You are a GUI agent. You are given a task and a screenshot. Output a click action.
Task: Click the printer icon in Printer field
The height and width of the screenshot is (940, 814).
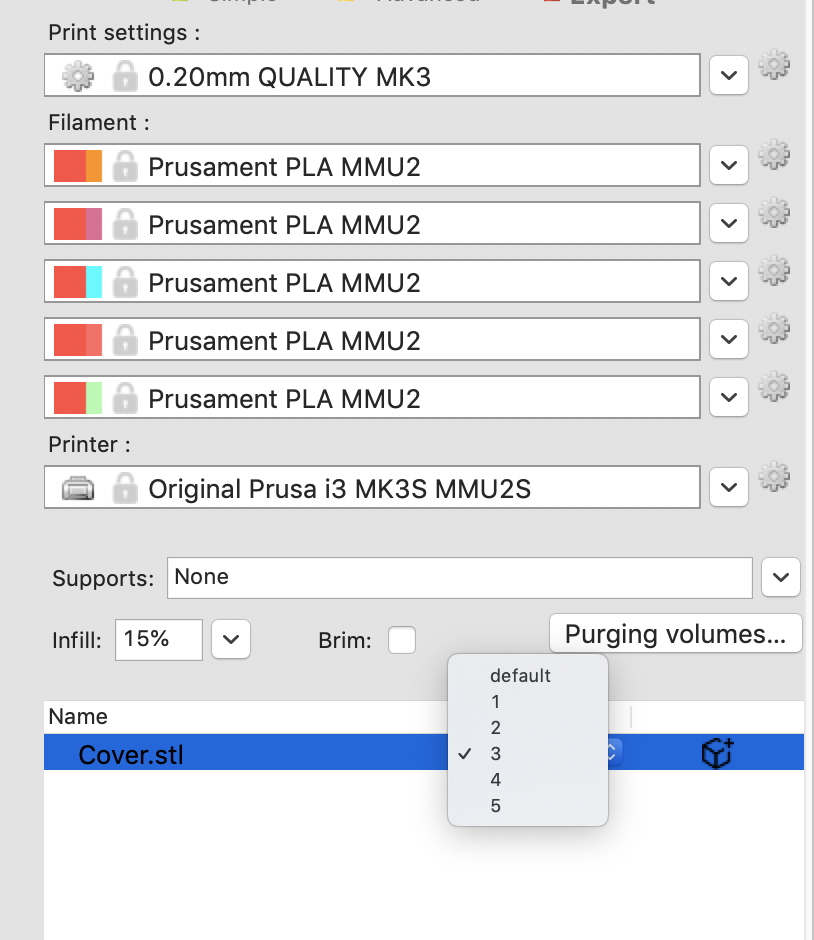tap(78, 489)
